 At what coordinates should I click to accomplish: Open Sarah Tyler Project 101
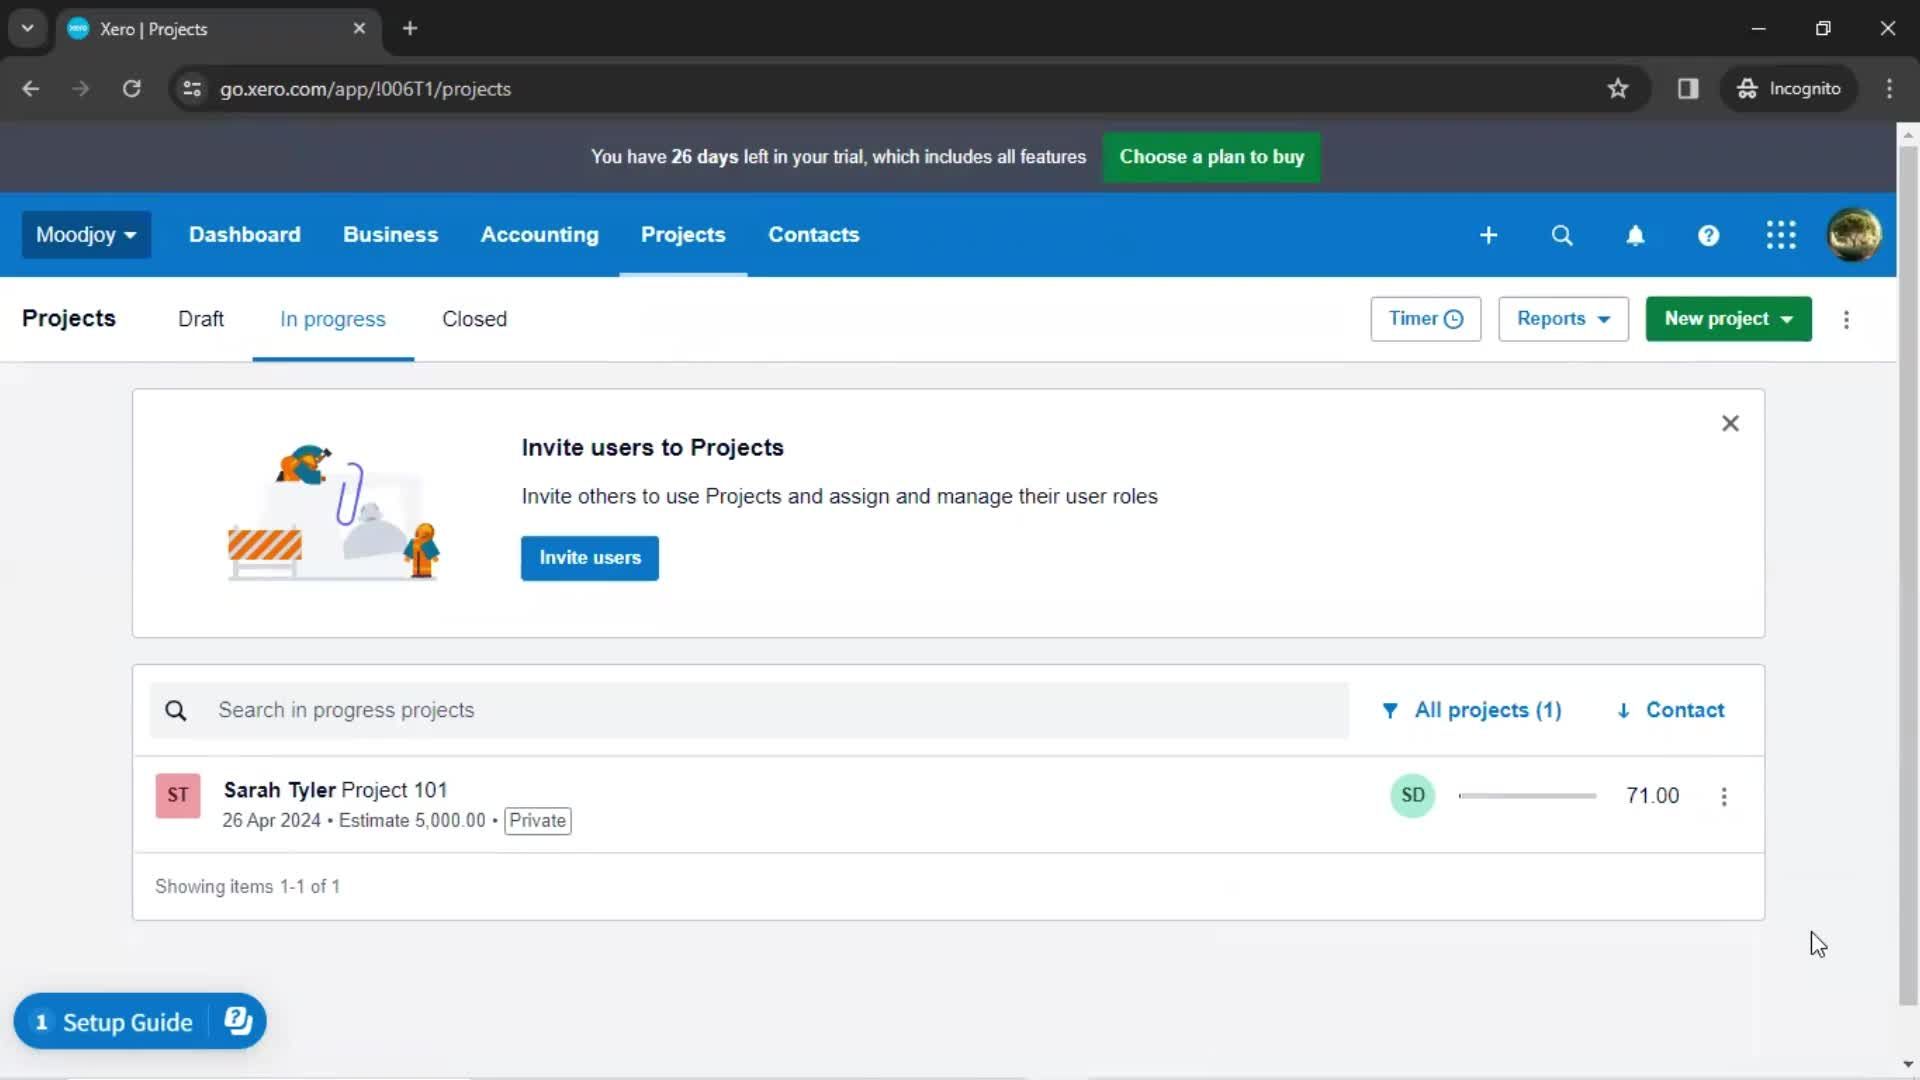coord(336,790)
